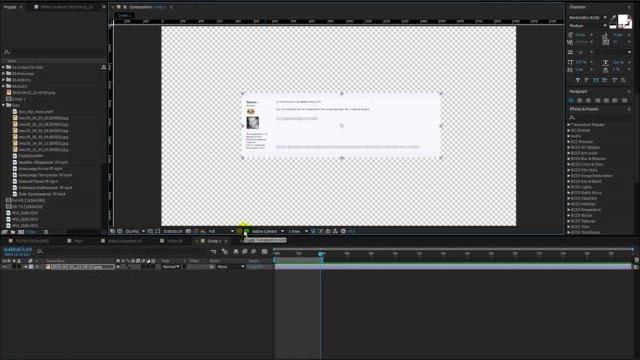Expand BCC Color & Tone category

pos(569,164)
